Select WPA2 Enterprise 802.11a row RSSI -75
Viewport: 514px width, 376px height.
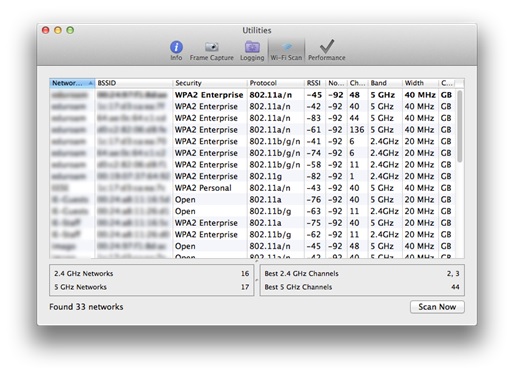[252, 223]
